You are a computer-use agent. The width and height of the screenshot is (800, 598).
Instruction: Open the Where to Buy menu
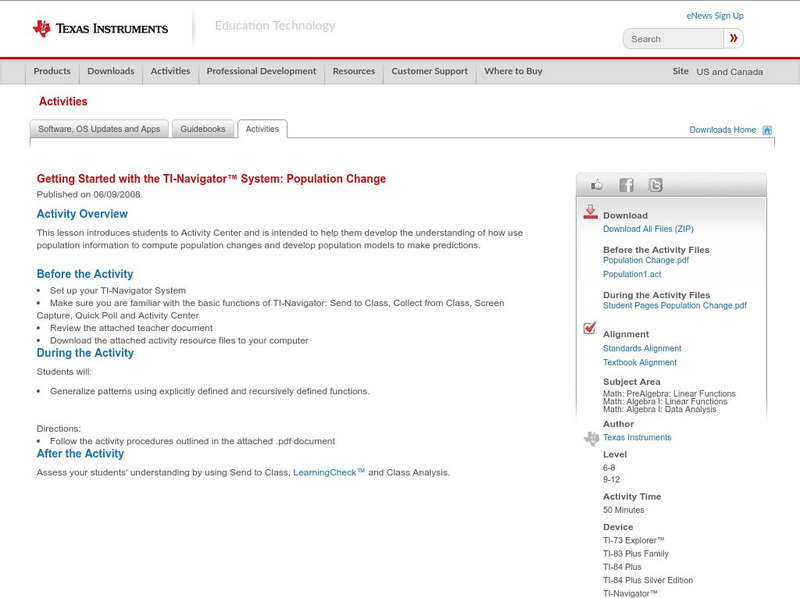tap(513, 71)
